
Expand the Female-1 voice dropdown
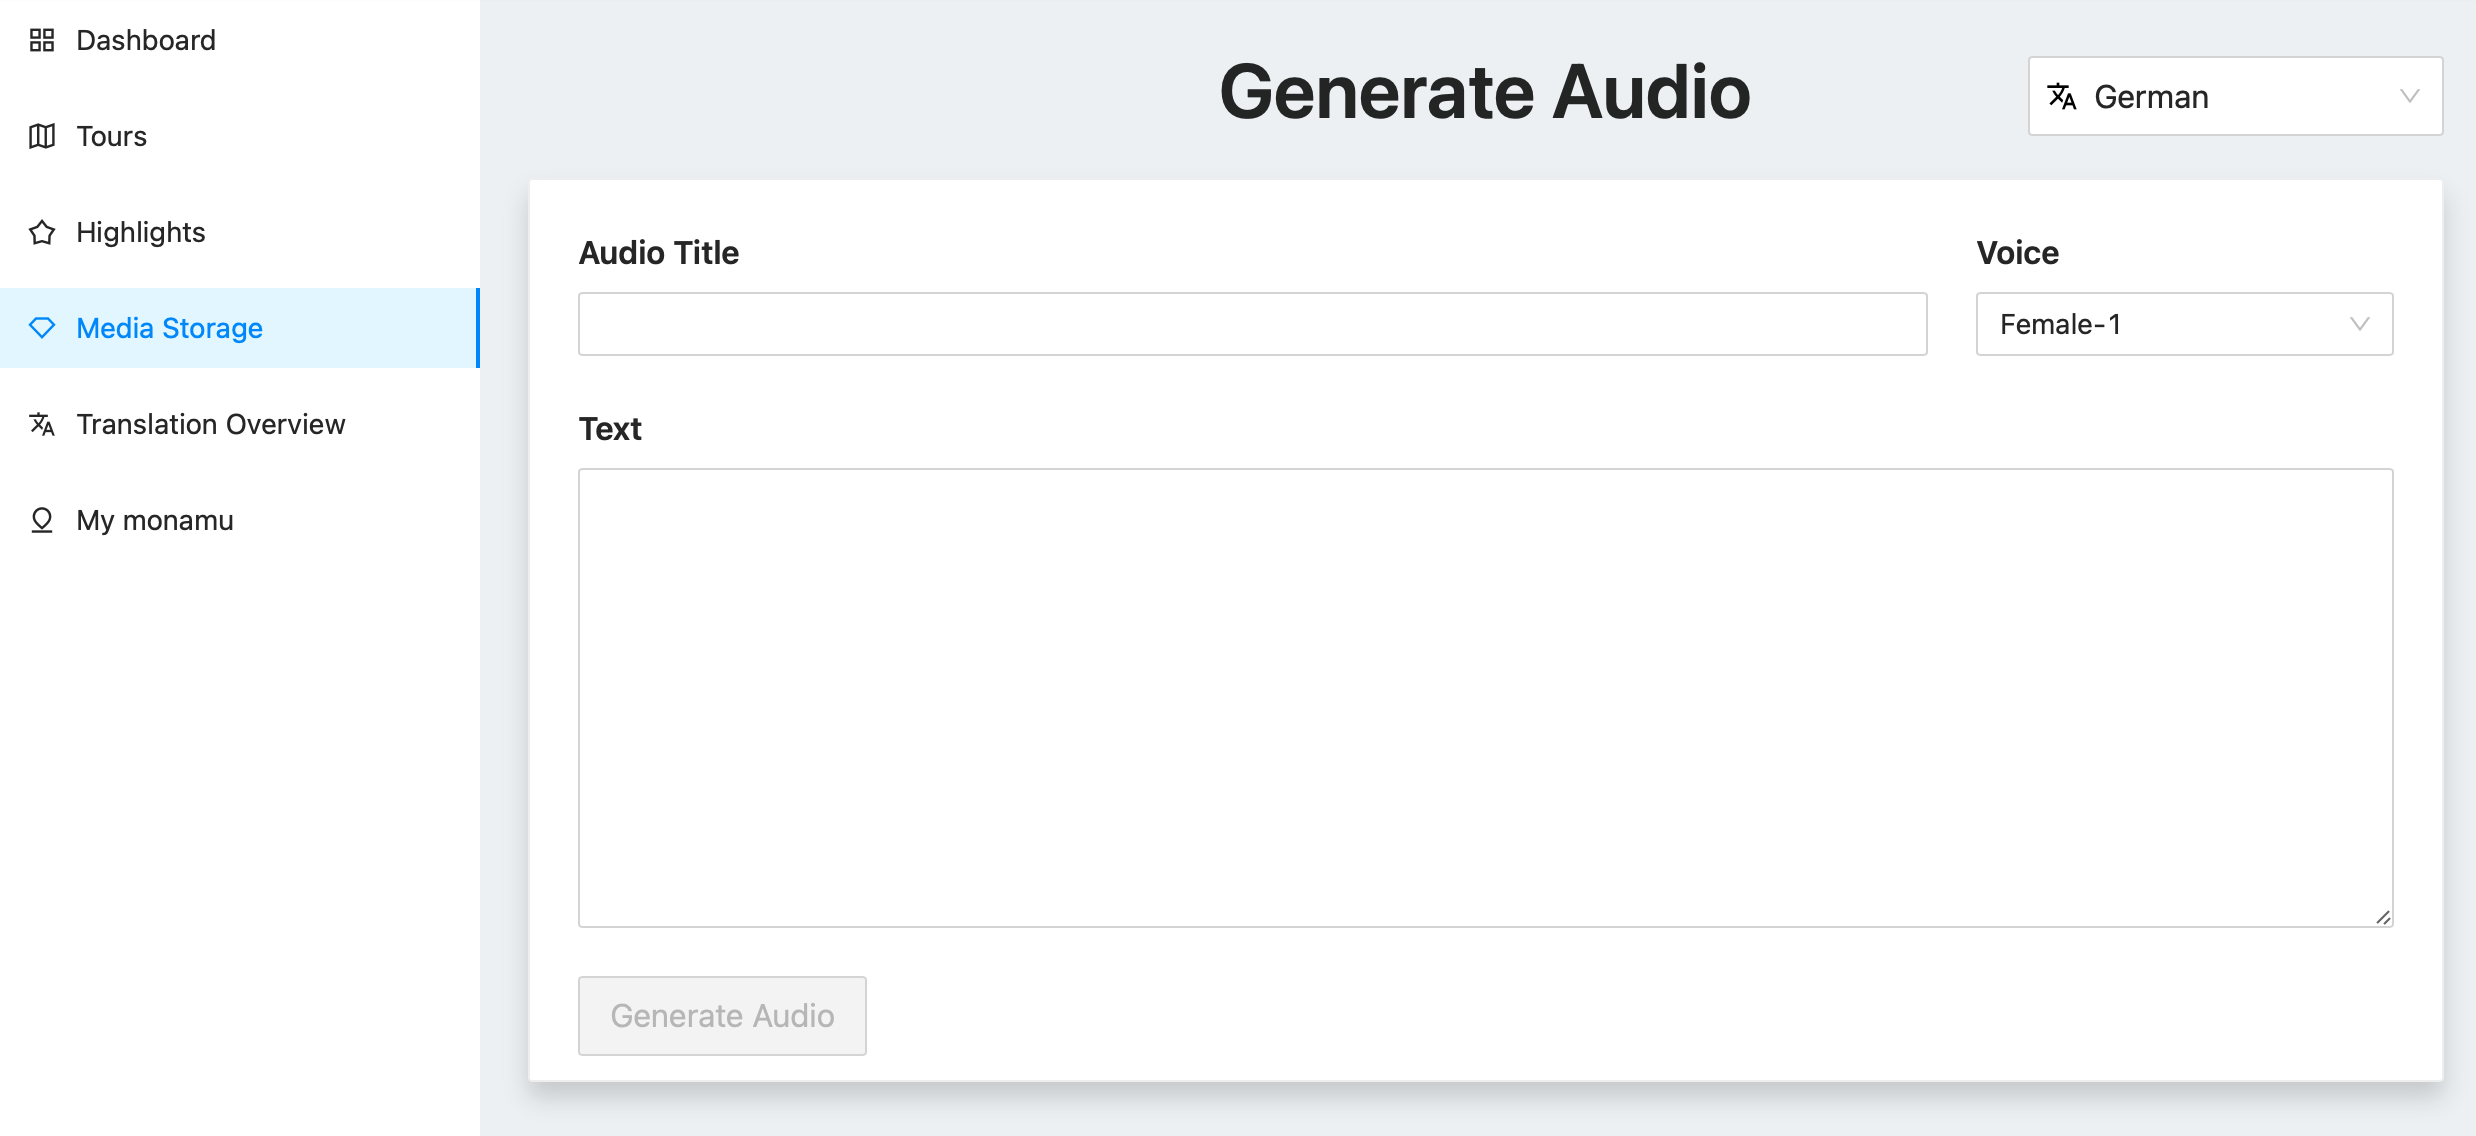tap(2183, 324)
